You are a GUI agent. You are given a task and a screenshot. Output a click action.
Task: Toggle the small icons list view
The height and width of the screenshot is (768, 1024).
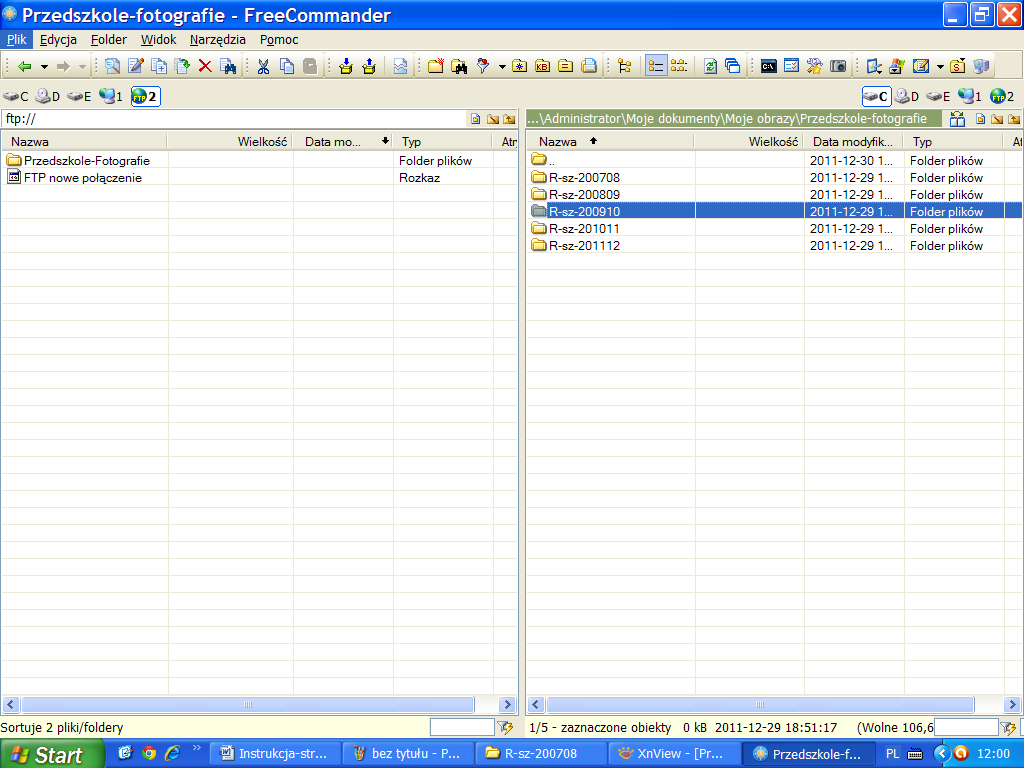coord(679,66)
